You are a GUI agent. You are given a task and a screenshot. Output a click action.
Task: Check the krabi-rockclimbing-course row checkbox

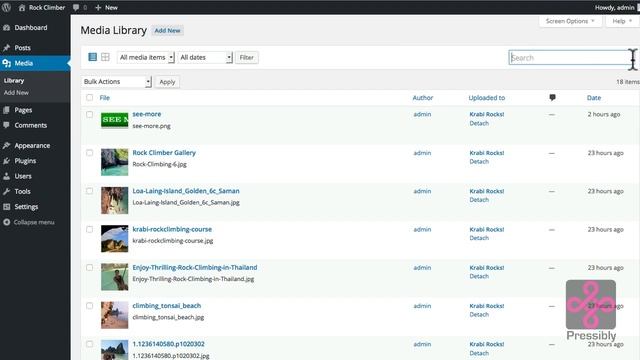(89, 229)
